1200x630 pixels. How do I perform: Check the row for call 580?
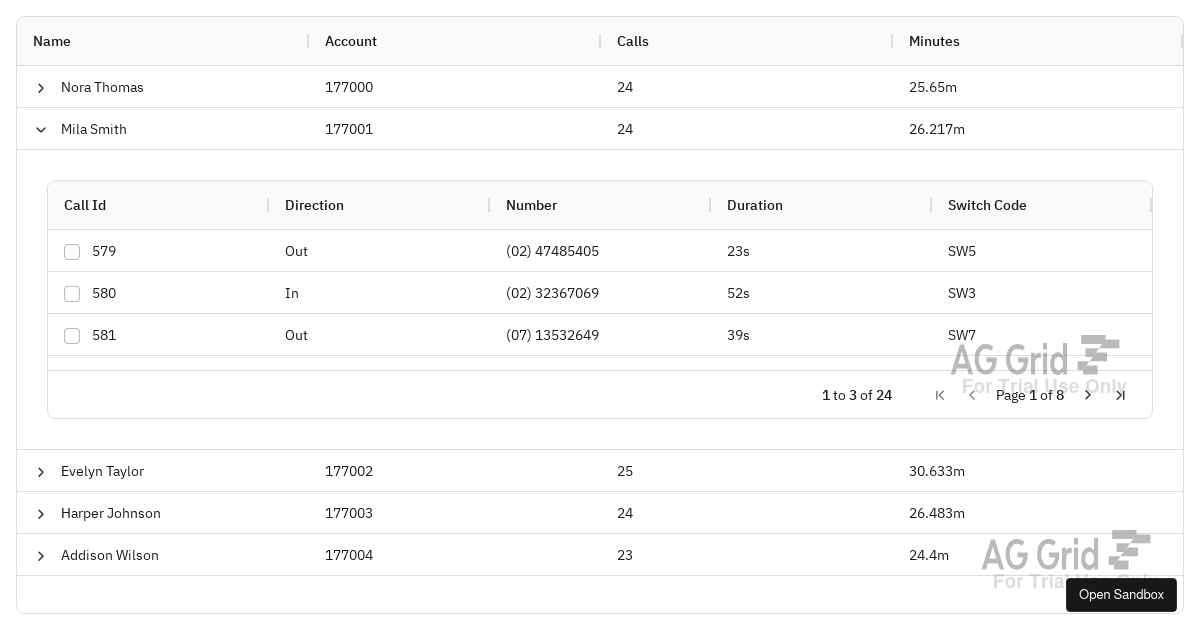[x=72, y=294]
